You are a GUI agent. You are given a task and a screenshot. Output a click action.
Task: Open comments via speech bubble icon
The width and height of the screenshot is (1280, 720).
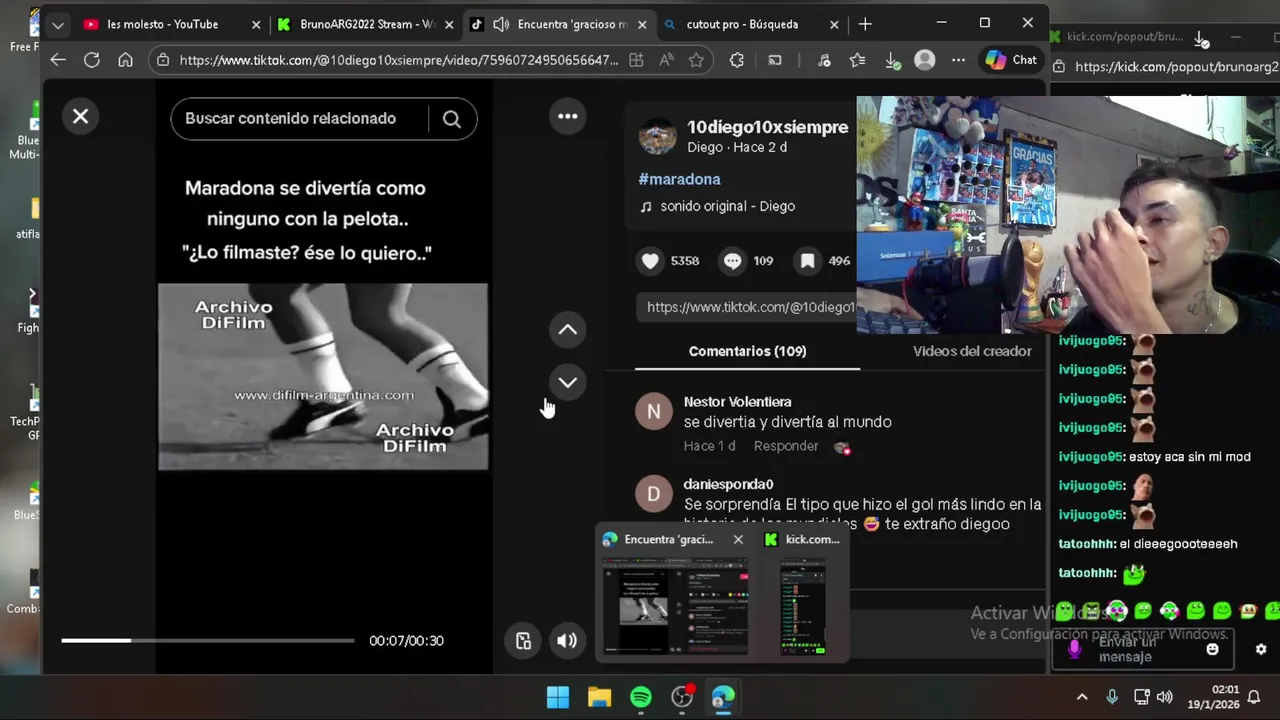(732, 261)
